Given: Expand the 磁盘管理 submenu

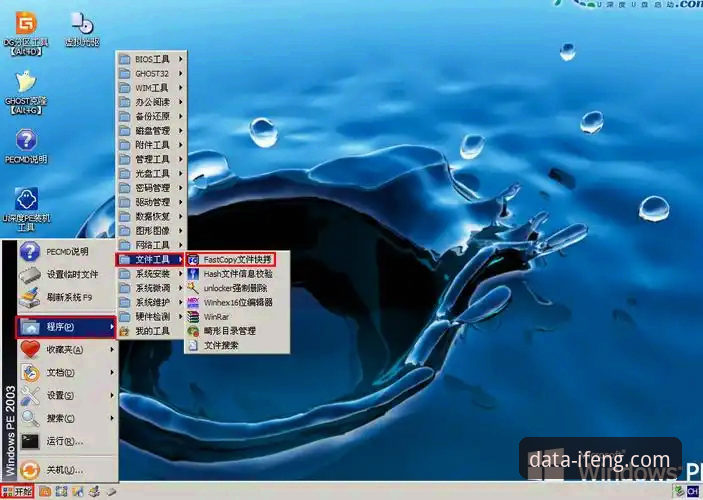Looking at the screenshot, I should [152, 130].
